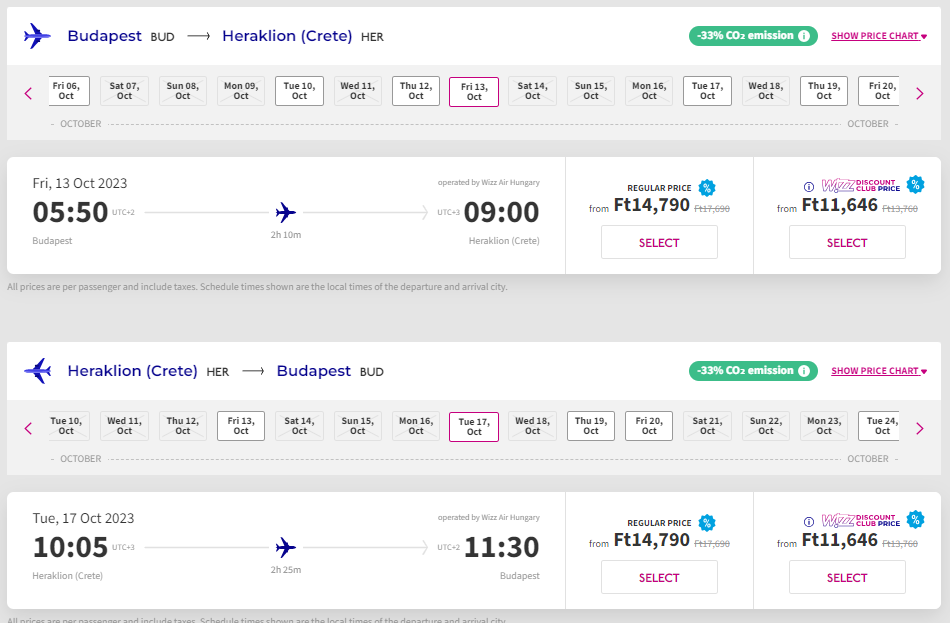Click info icon beside outbound Wizz Discount Club

point(809,186)
